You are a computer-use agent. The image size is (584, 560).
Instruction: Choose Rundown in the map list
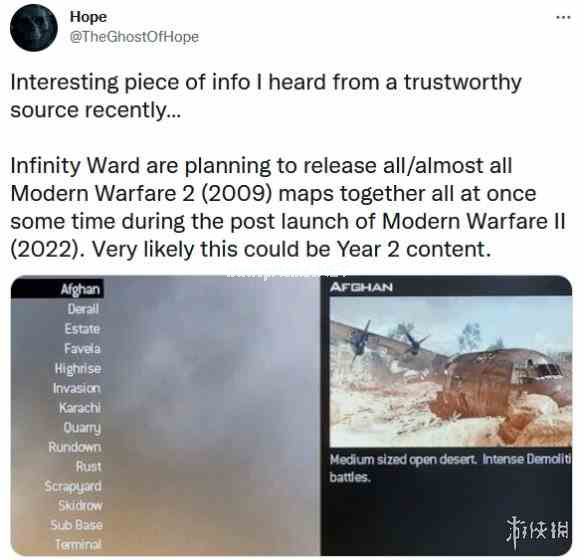tap(75, 447)
